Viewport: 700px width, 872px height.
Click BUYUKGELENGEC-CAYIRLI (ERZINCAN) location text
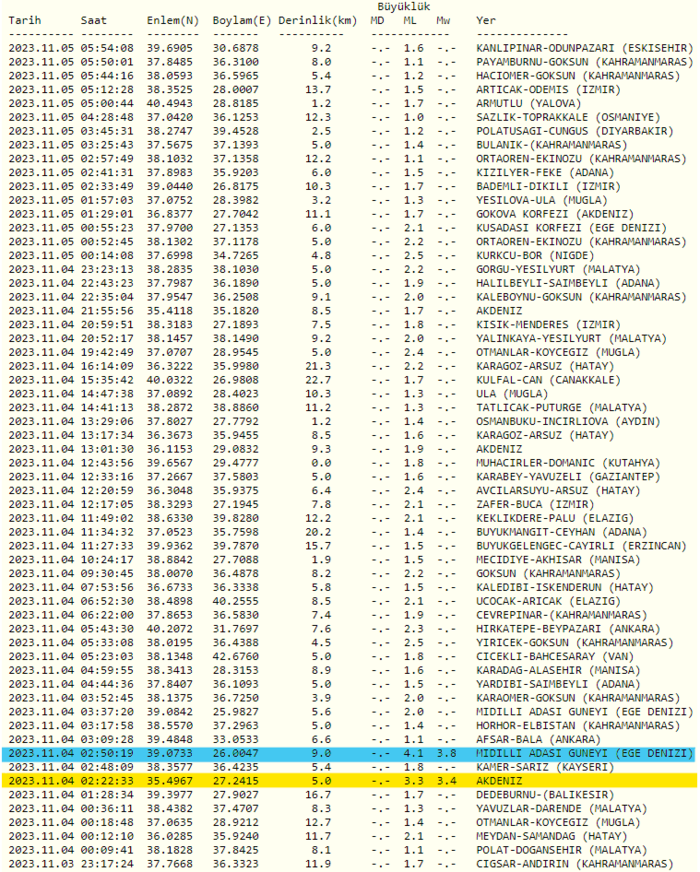tap(581, 546)
